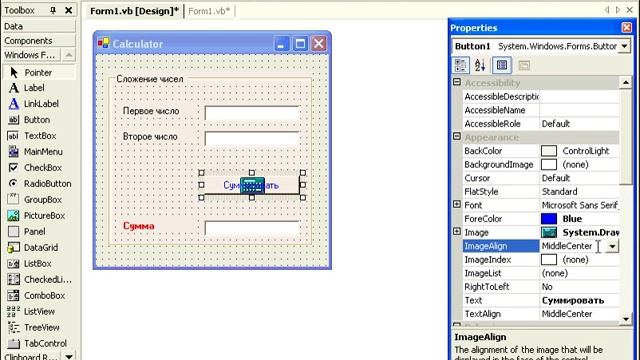Open the Data toolbox tab
The image size is (640, 360).
pyautogui.click(x=39, y=26)
